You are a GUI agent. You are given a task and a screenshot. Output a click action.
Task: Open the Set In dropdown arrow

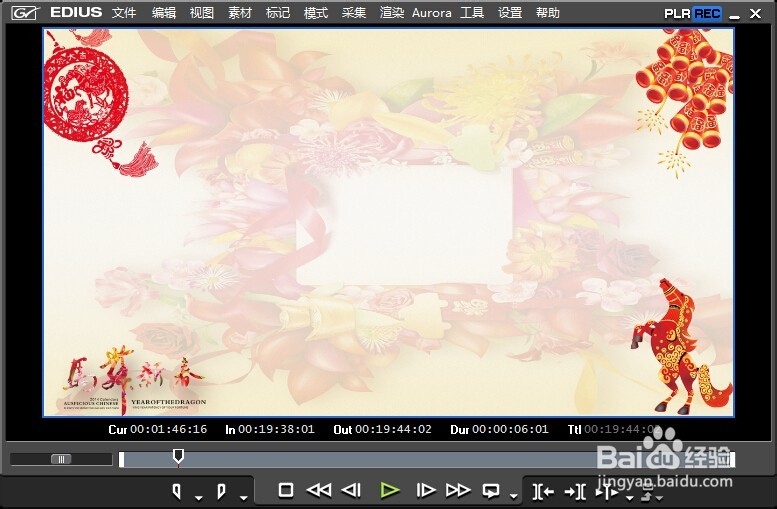point(199,497)
